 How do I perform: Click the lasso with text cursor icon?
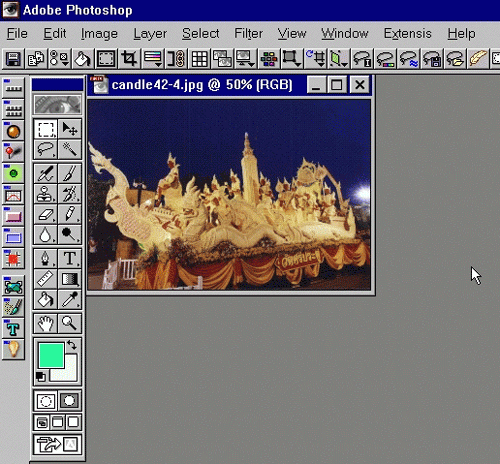tap(362, 59)
